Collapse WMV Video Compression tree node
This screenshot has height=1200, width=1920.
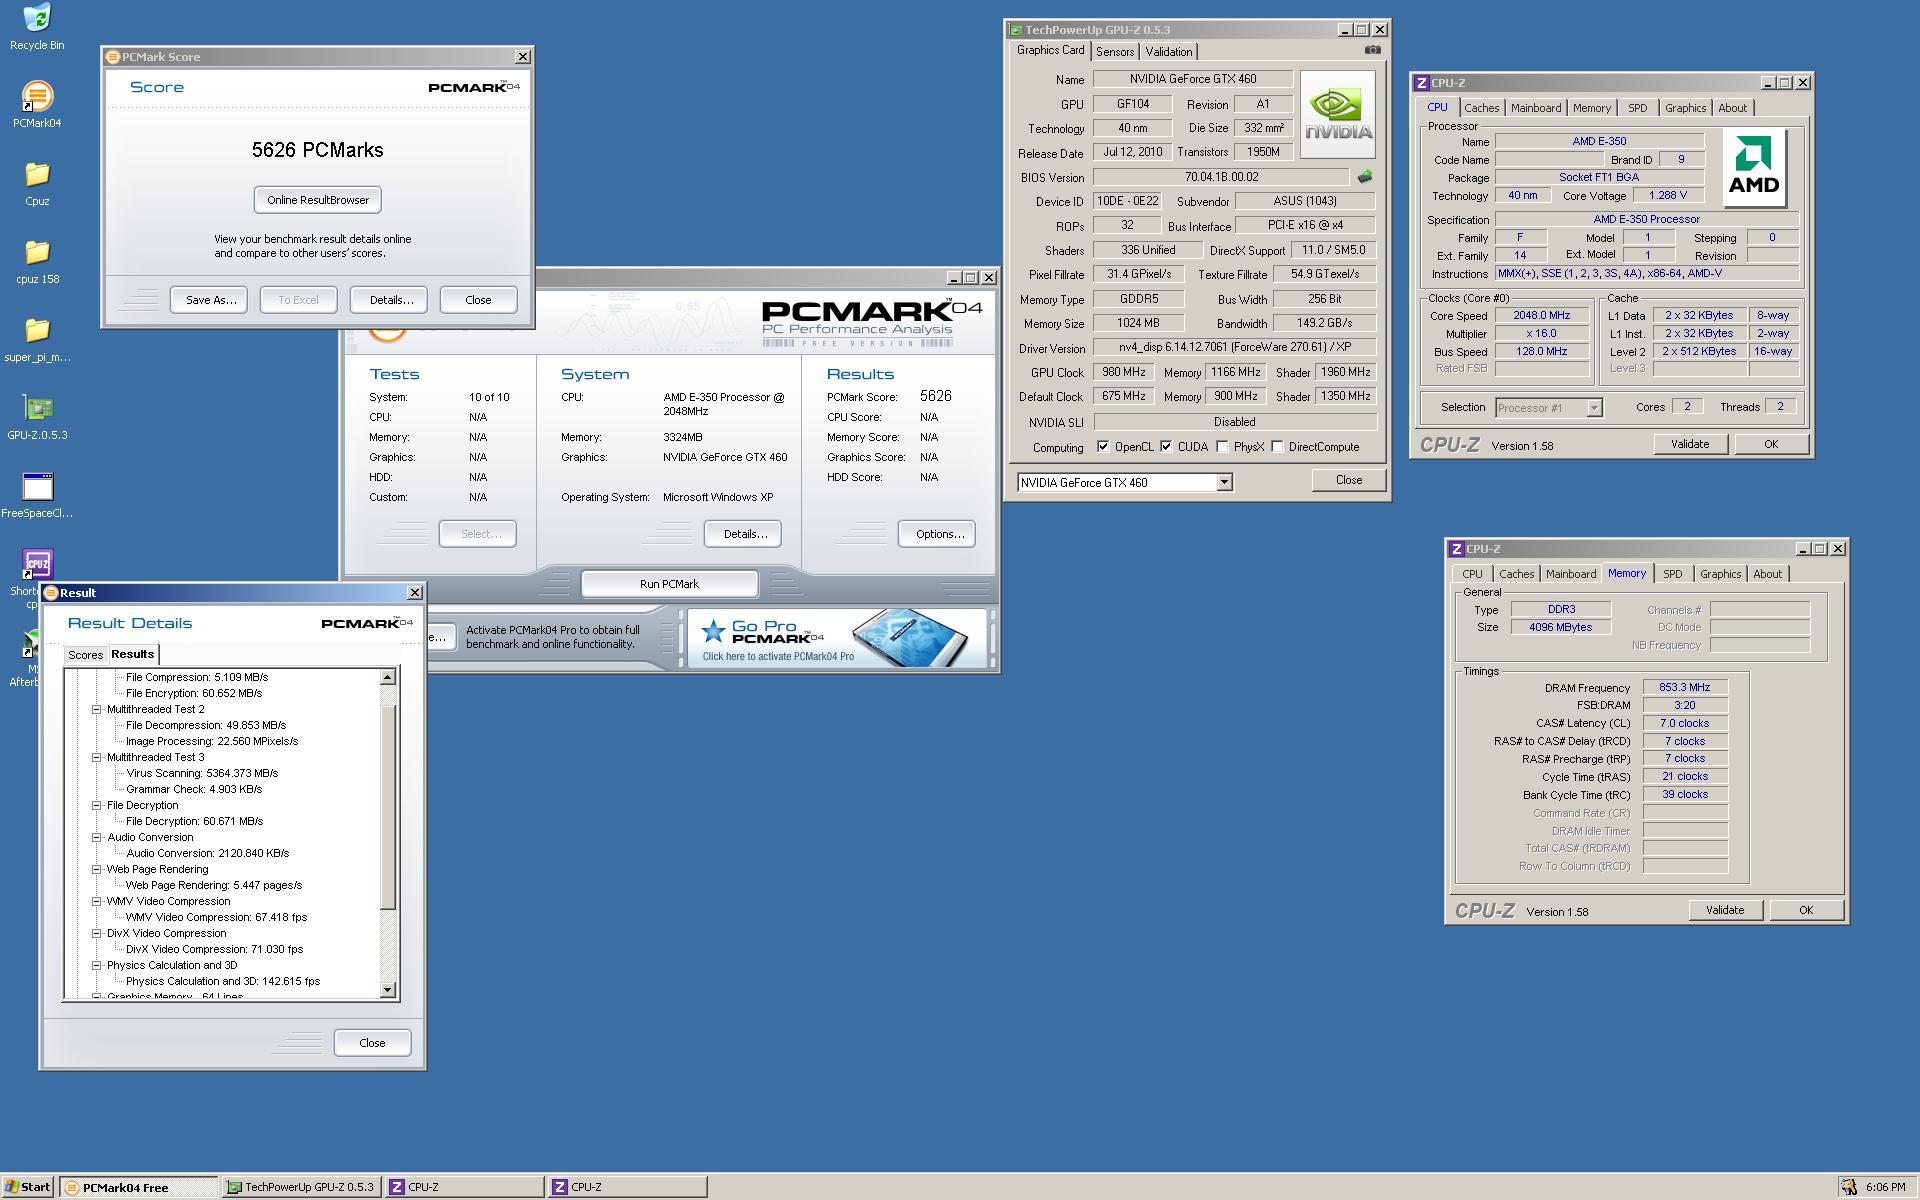point(97,901)
